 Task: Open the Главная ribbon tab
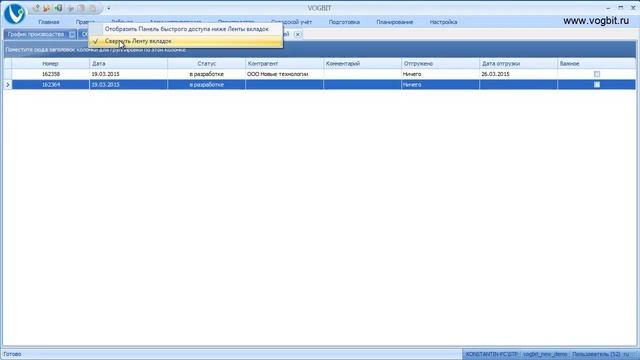[x=49, y=22]
